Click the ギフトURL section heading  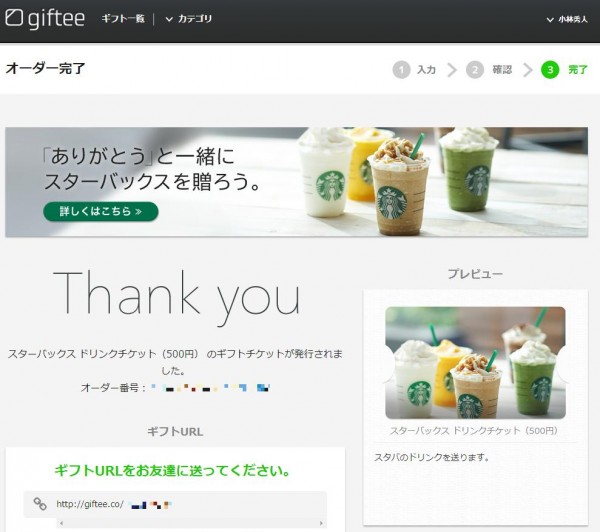click(x=175, y=432)
